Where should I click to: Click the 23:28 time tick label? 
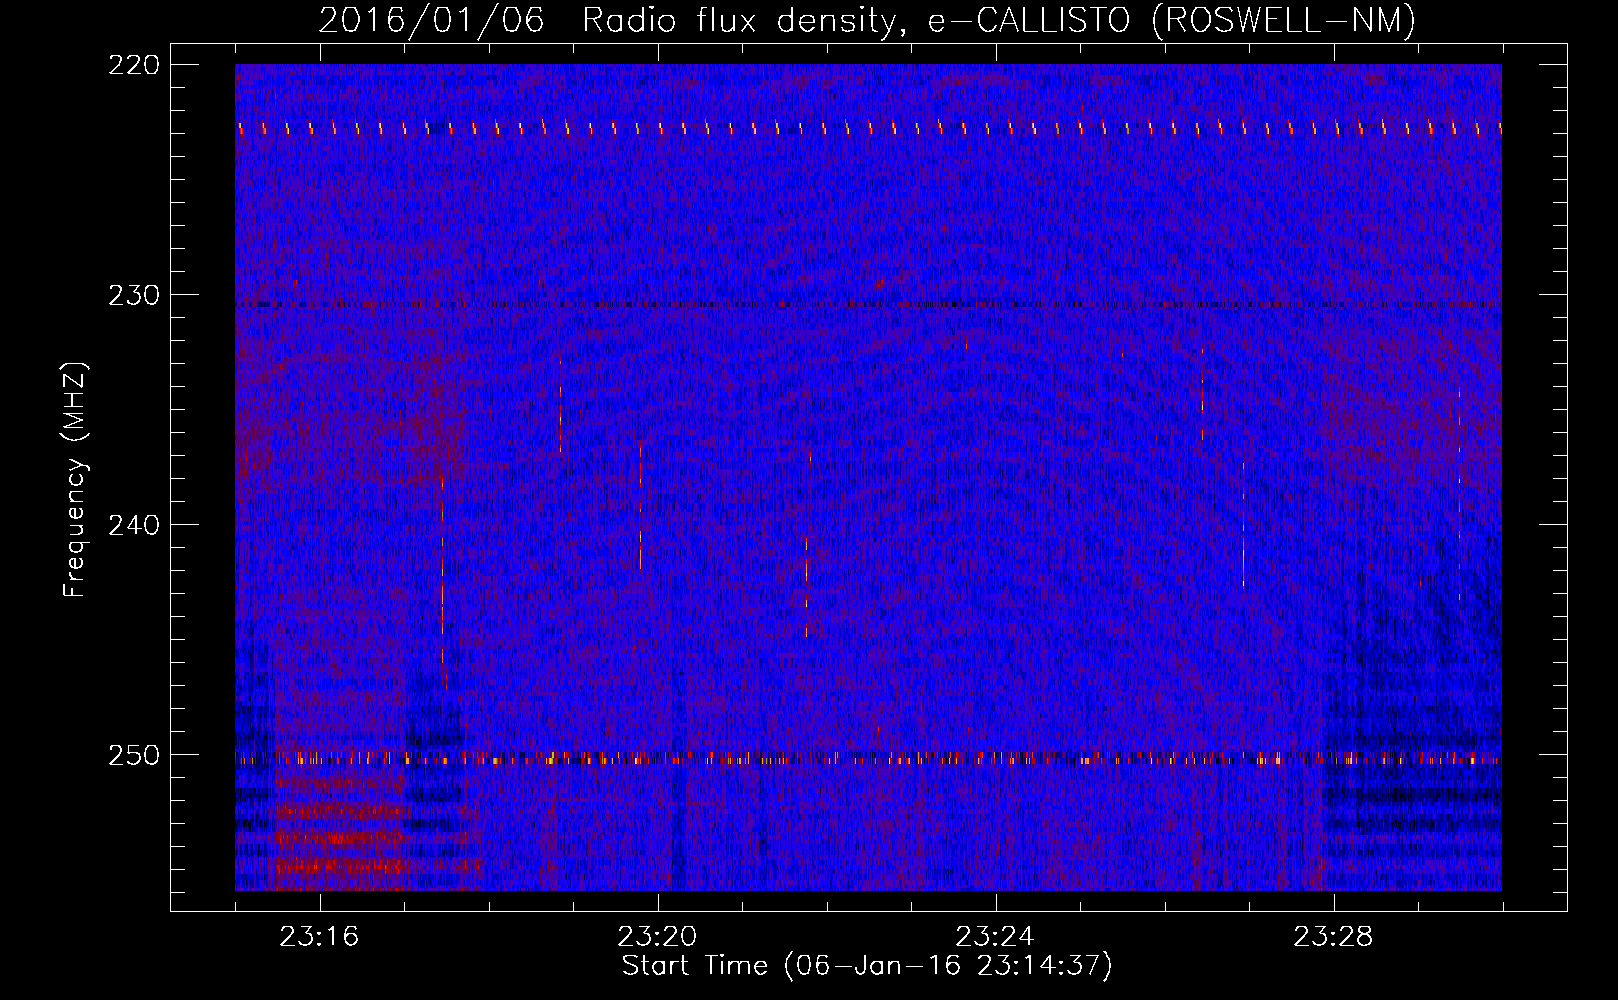click(x=1333, y=937)
